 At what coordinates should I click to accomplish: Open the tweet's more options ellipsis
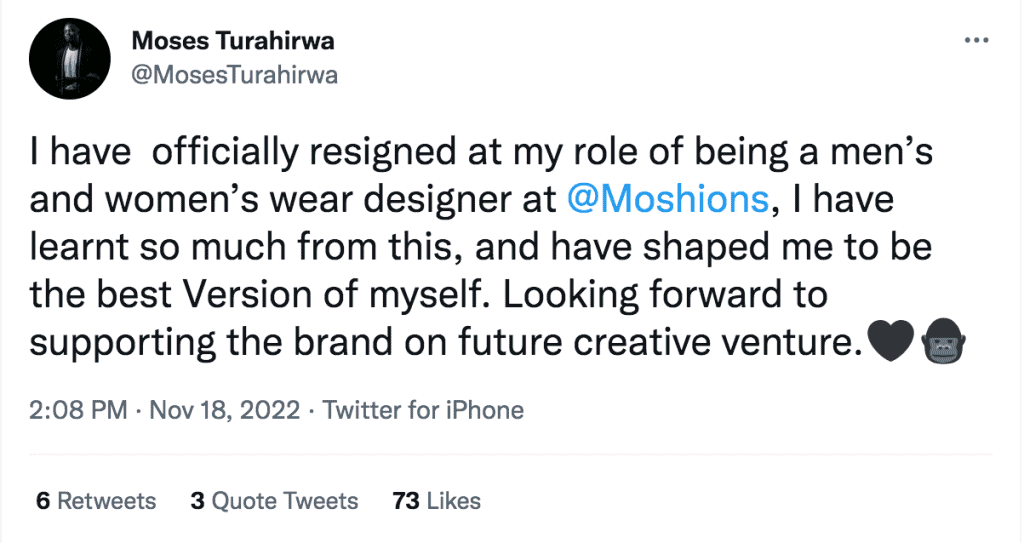click(975, 40)
